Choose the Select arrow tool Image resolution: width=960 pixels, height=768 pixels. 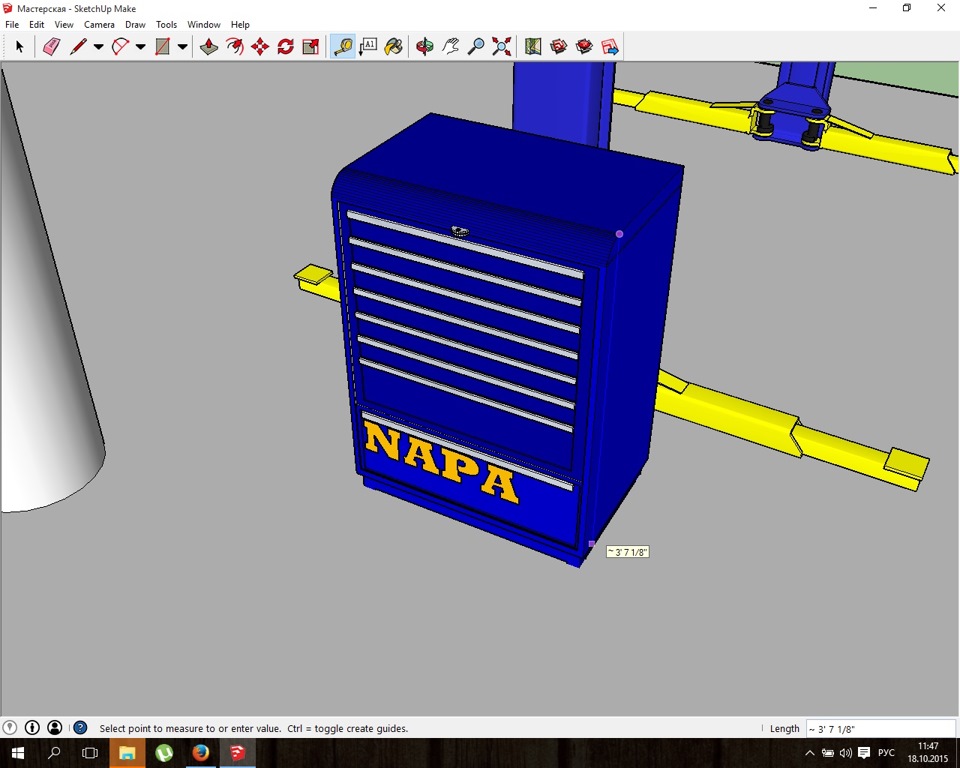(20, 47)
